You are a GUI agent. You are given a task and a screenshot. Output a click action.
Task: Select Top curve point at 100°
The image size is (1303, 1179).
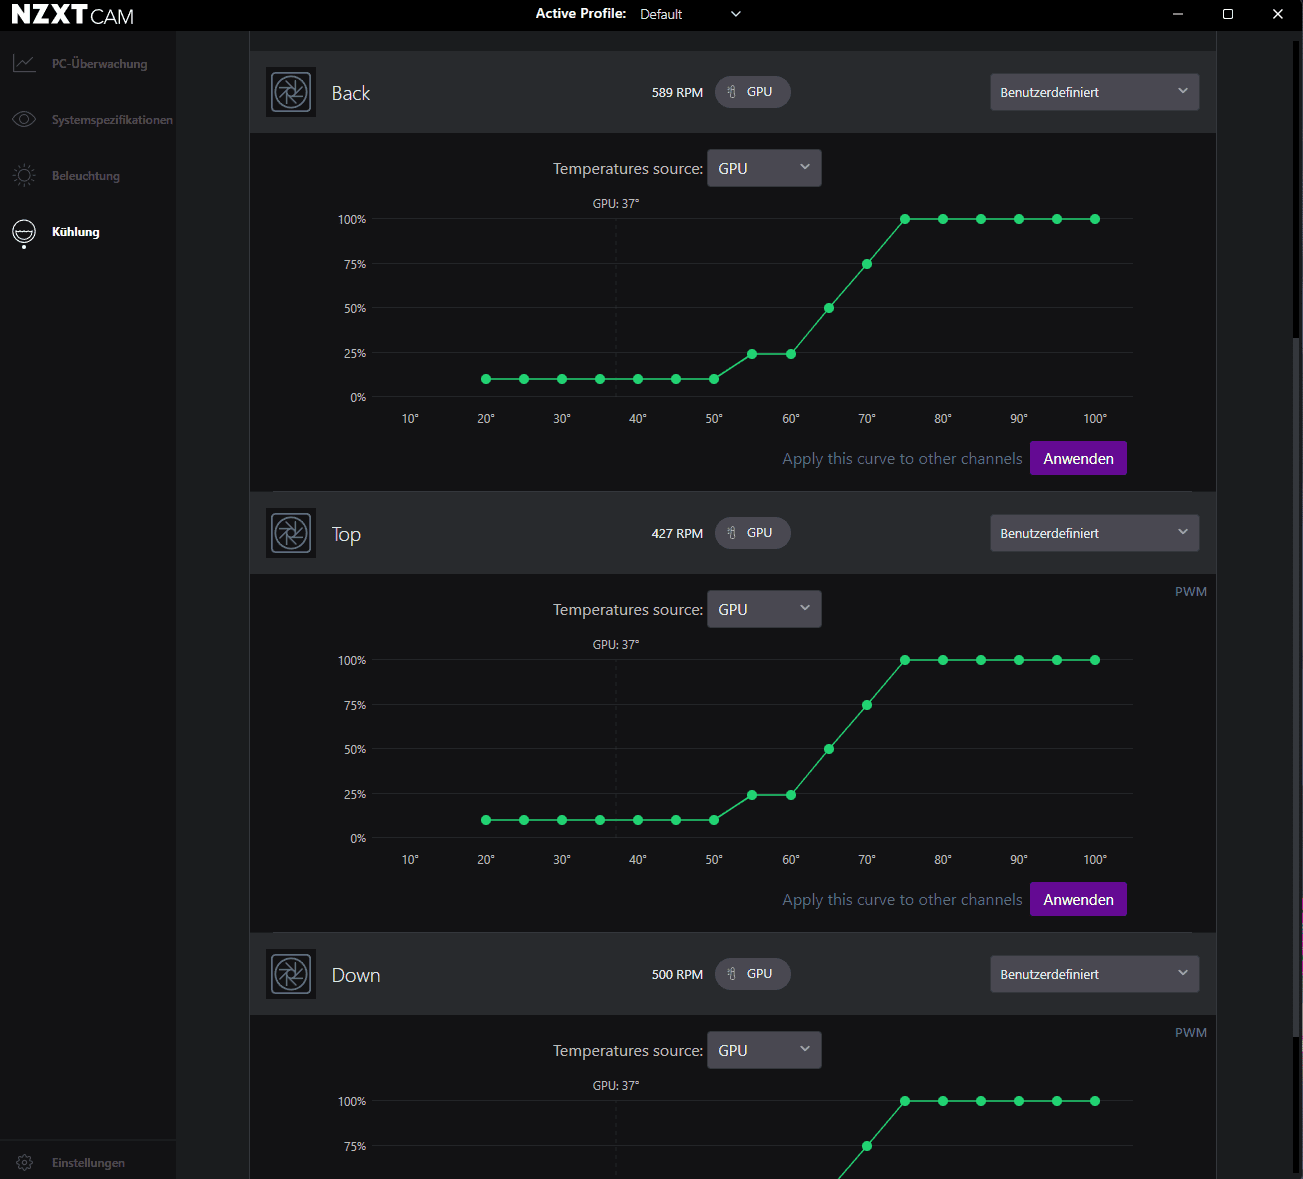[x=1095, y=660]
